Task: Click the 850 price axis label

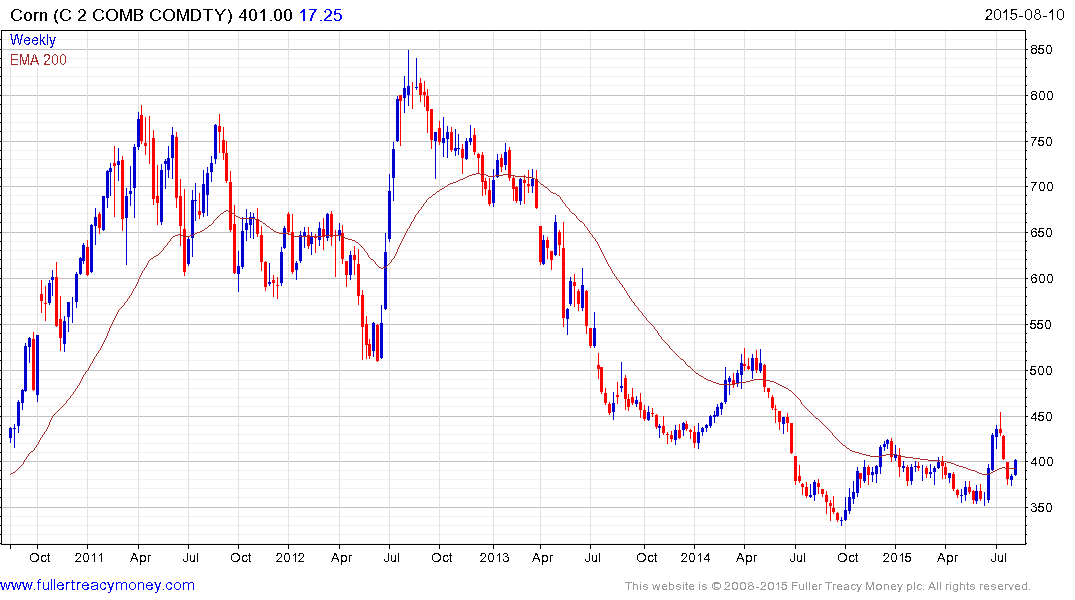Action: pos(1041,50)
